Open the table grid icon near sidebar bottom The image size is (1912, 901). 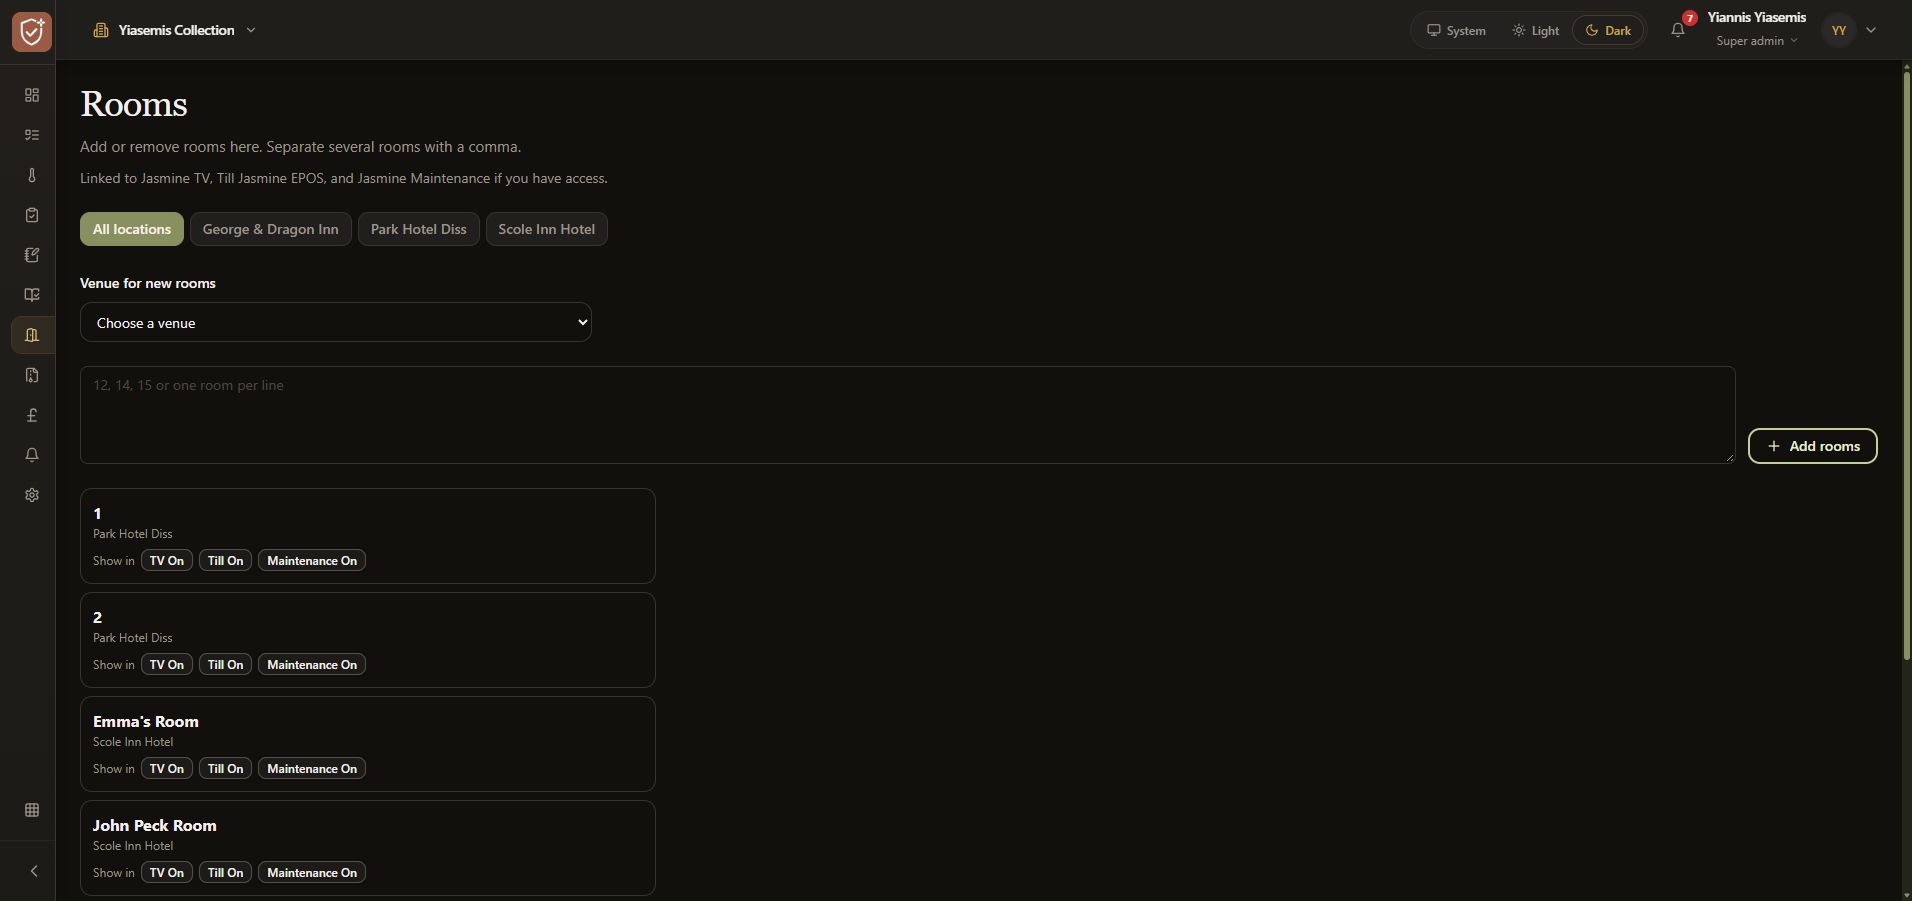point(32,810)
